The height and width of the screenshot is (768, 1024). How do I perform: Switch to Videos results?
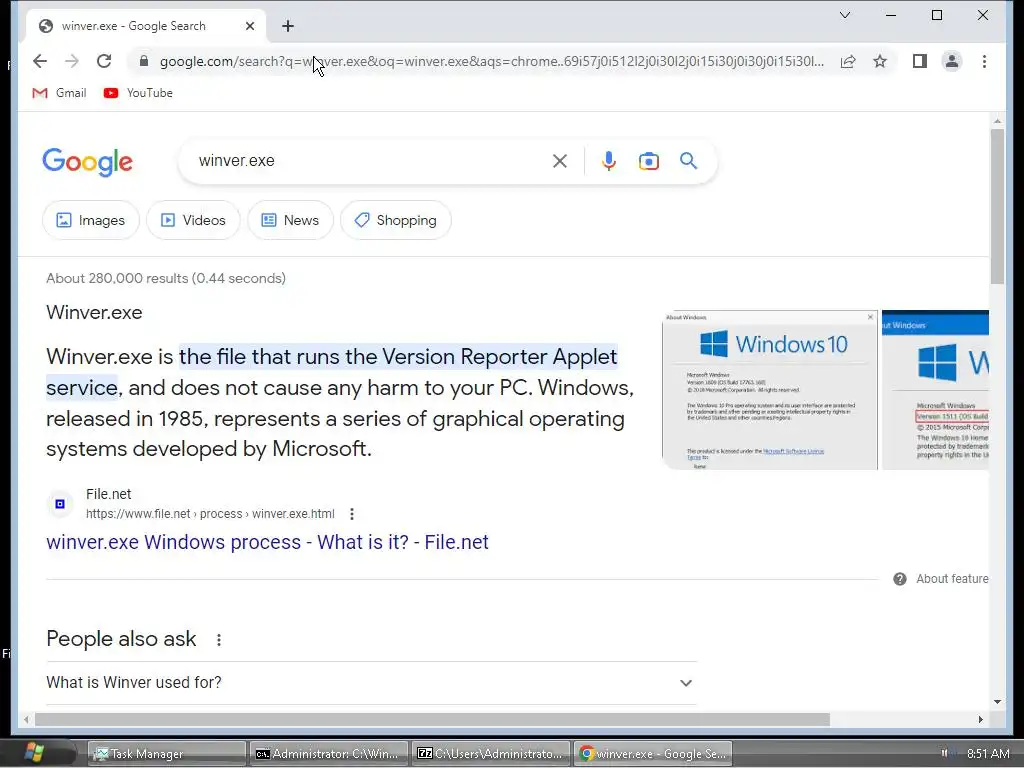pyautogui.click(x=193, y=220)
